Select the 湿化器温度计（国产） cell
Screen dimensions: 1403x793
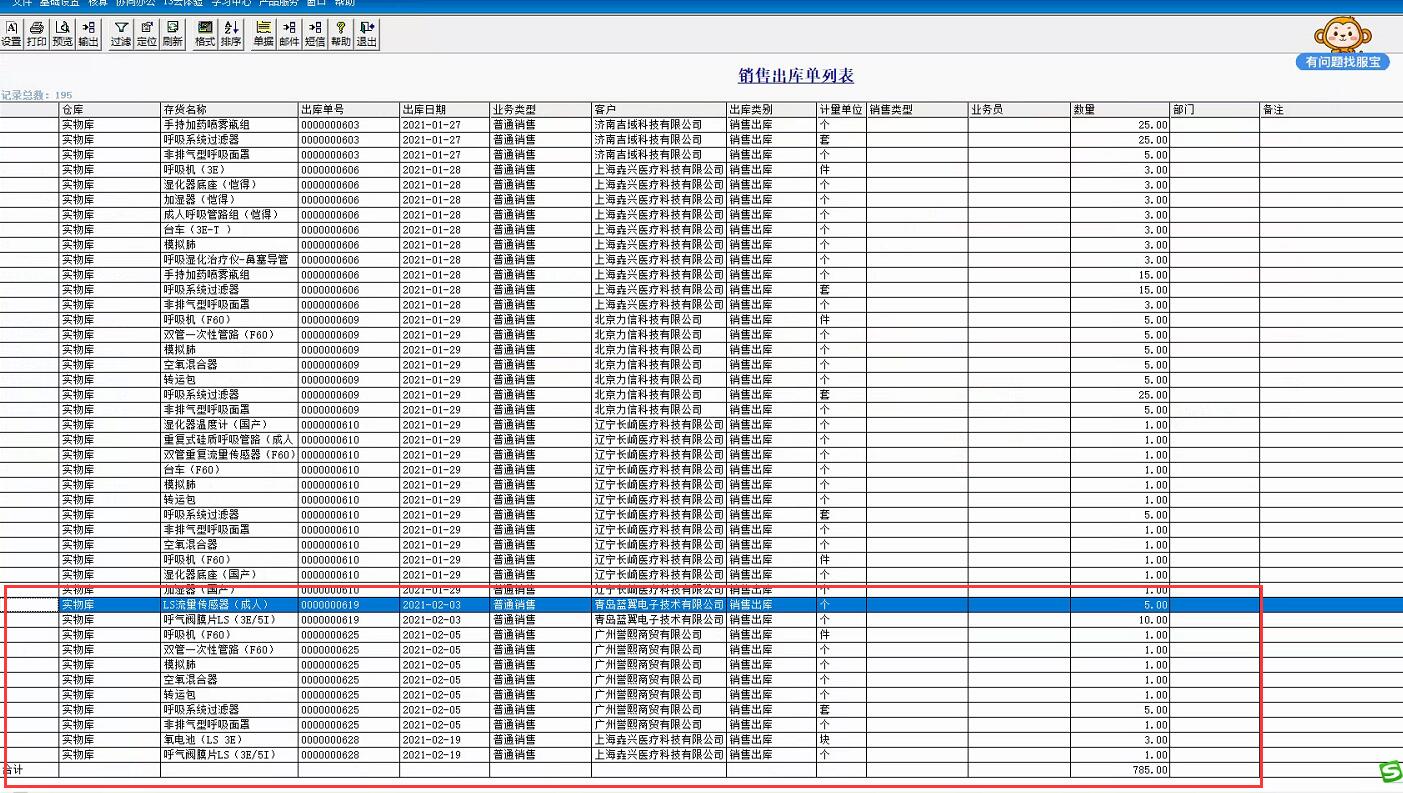pos(229,425)
